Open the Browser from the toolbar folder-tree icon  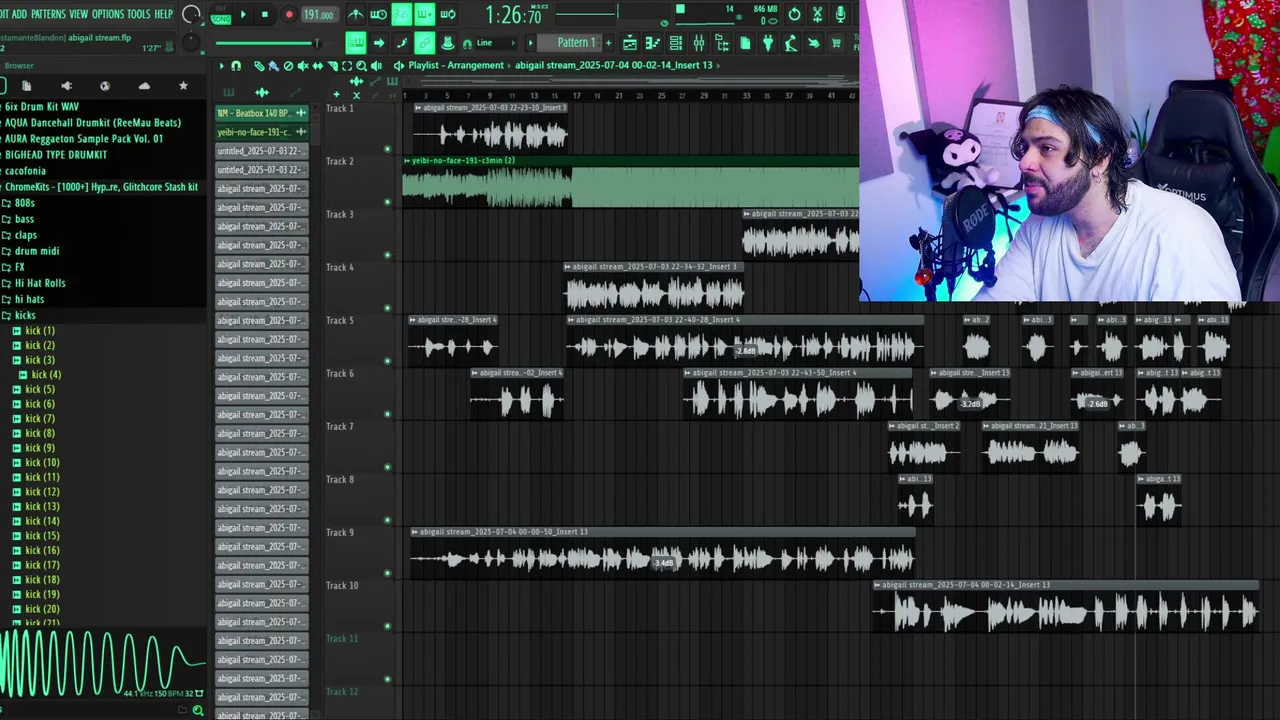point(722,42)
